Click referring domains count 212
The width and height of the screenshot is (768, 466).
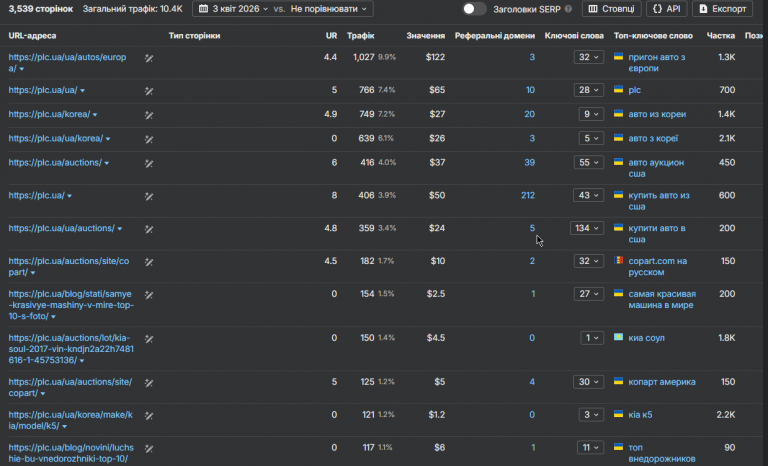click(527, 195)
